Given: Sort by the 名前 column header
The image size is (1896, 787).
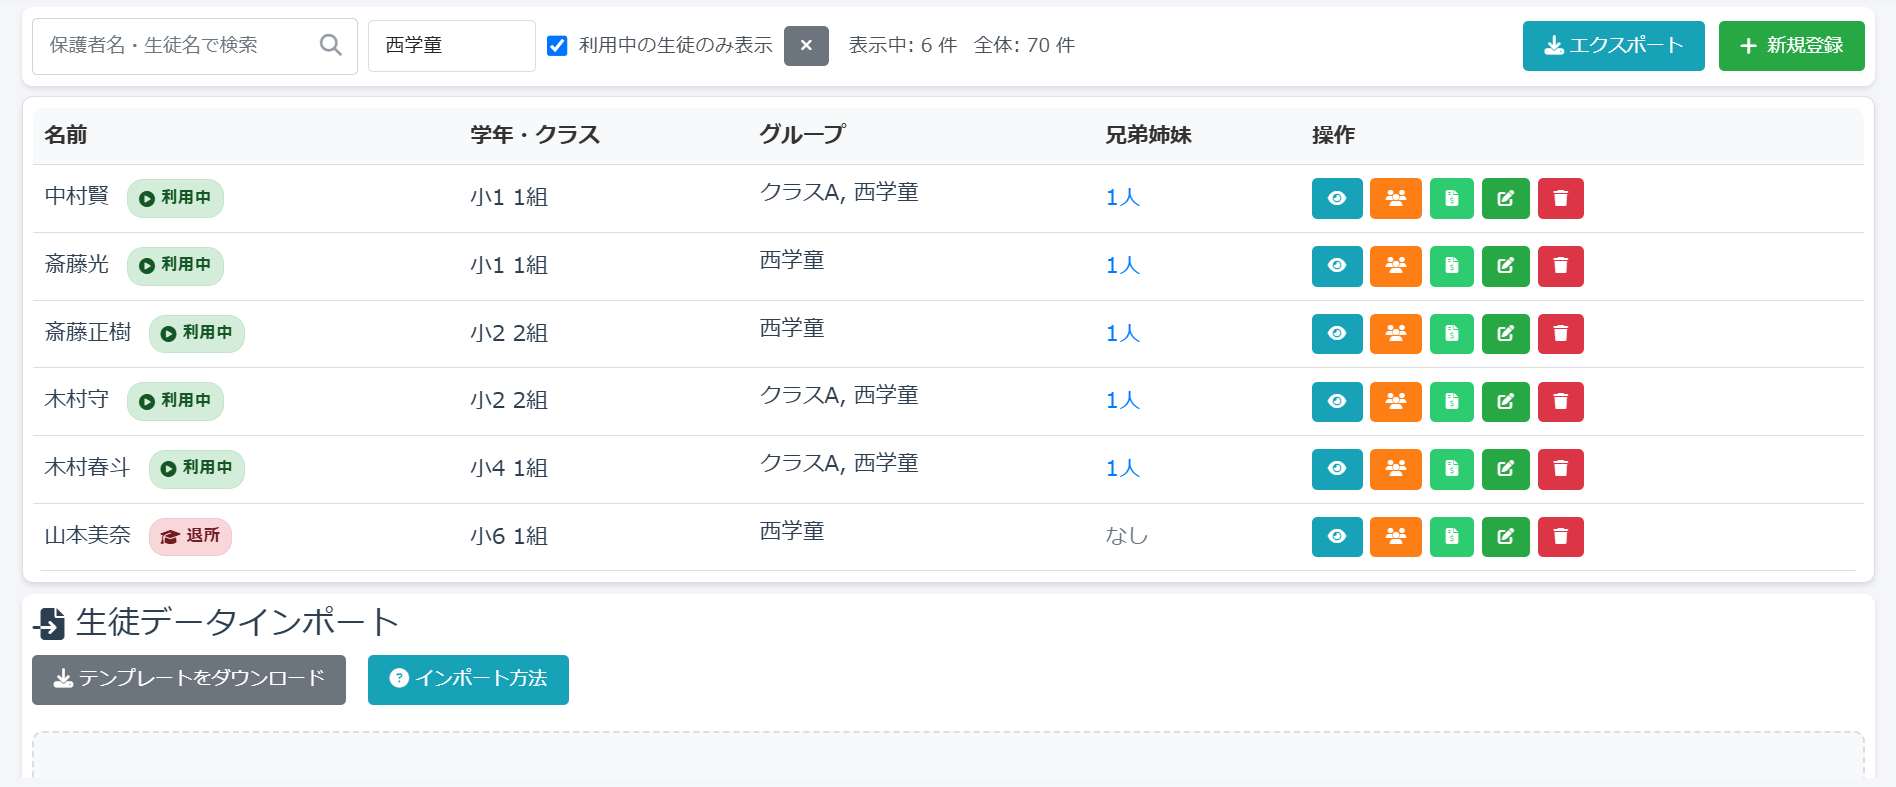Looking at the screenshot, I should pos(66,135).
